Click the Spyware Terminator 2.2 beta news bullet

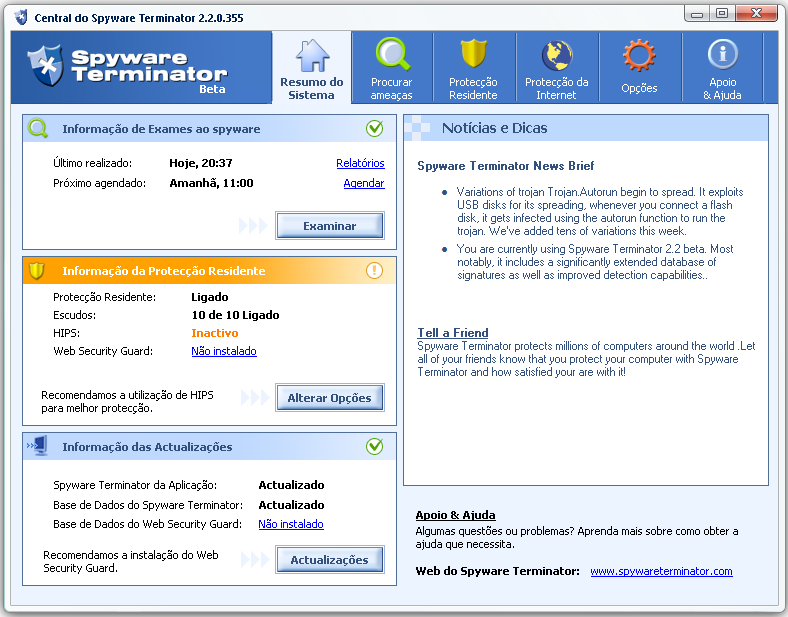595,262
